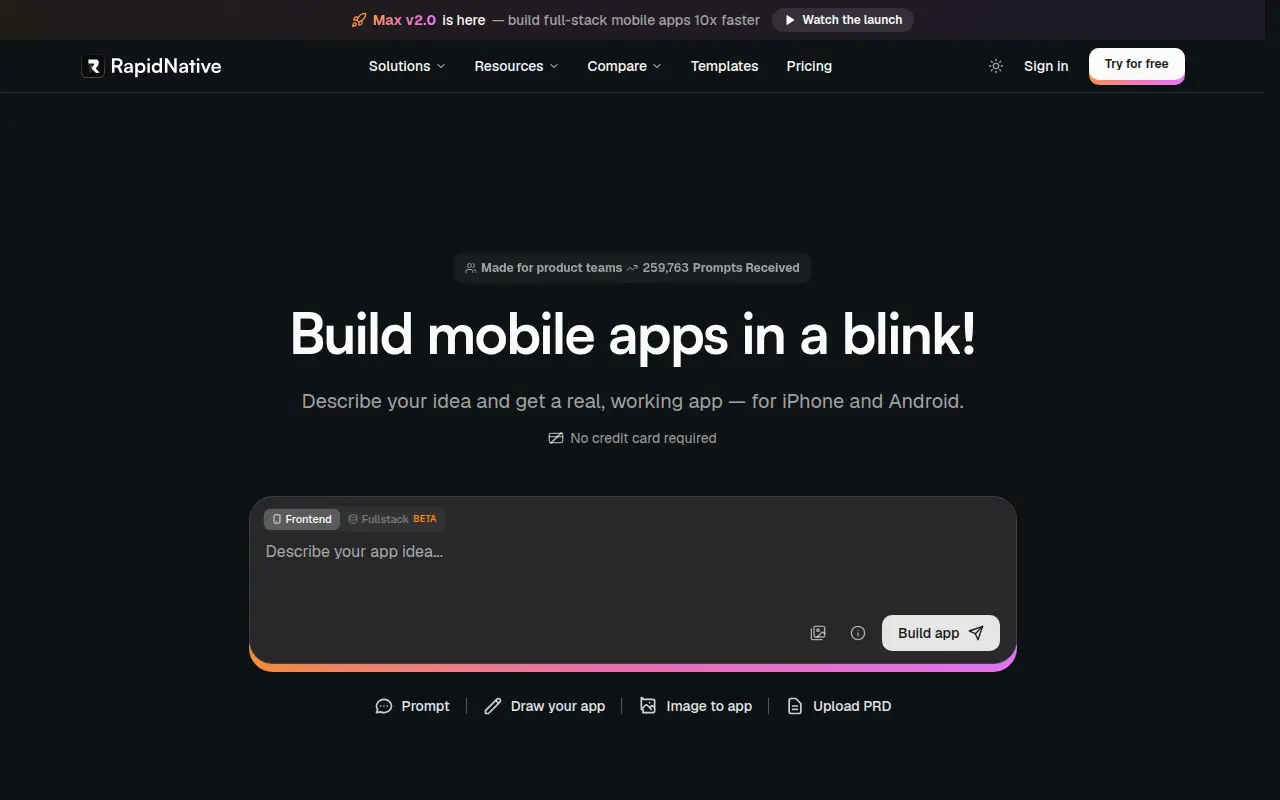Click the info circle icon near Build app
1280x800 pixels.
tap(858, 633)
